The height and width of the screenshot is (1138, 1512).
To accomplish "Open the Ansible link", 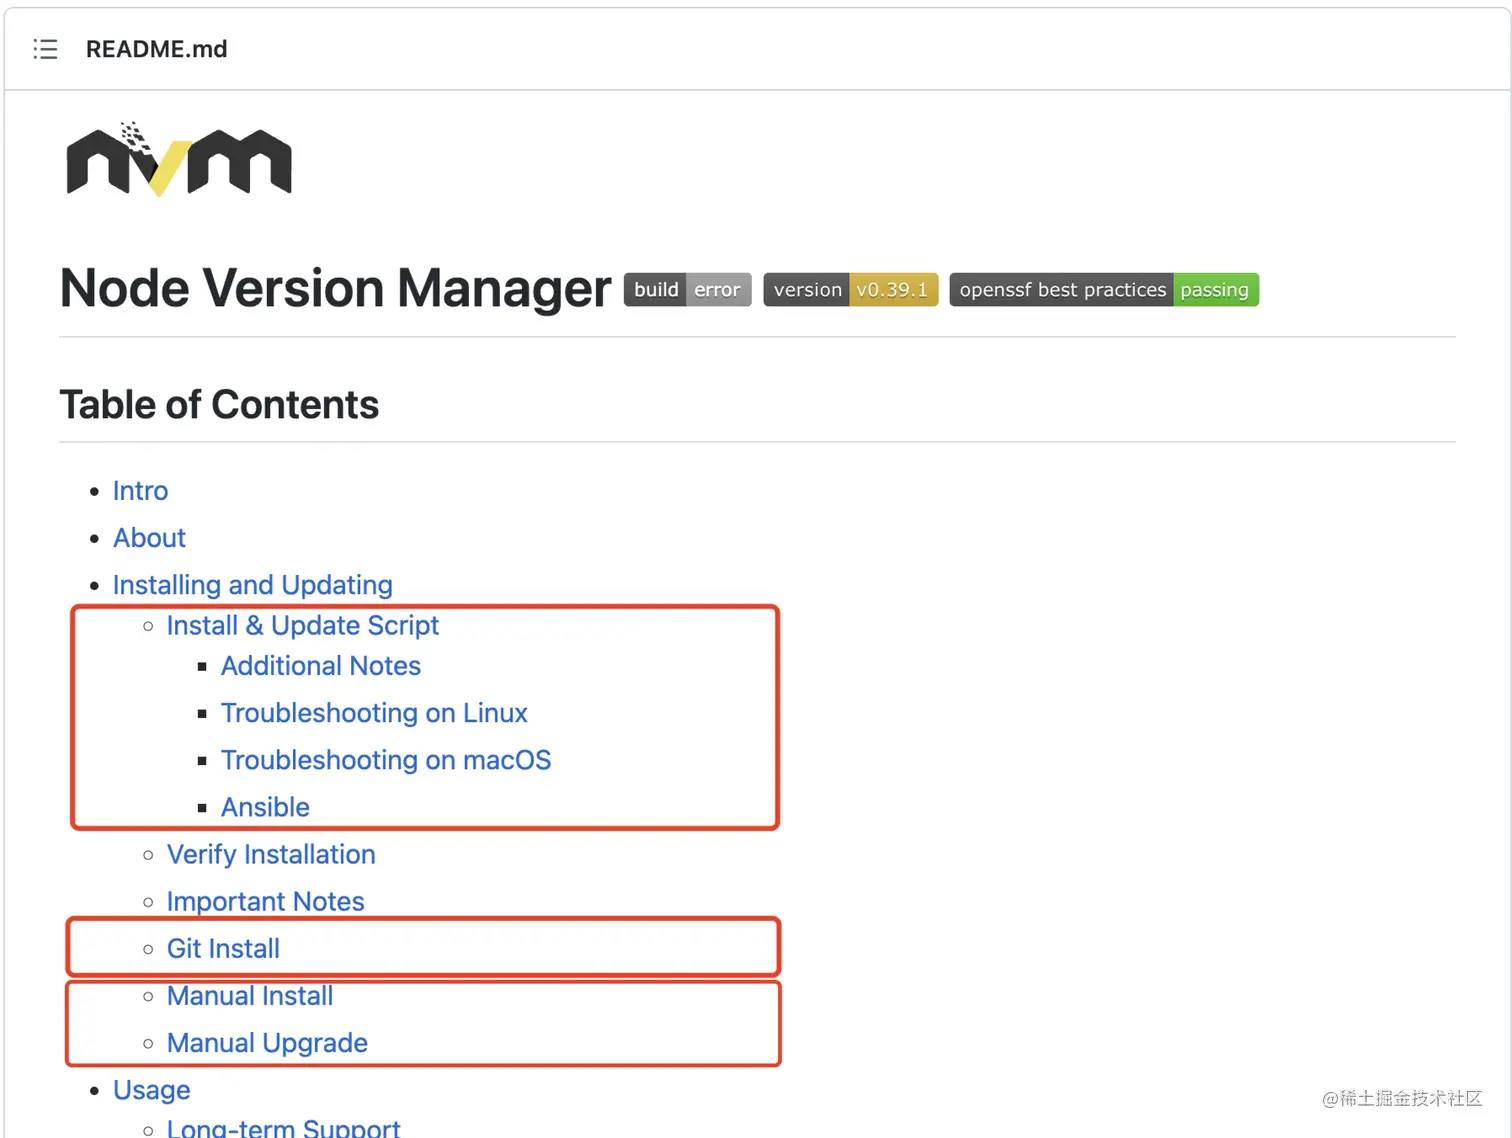I will click(x=265, y=807).
